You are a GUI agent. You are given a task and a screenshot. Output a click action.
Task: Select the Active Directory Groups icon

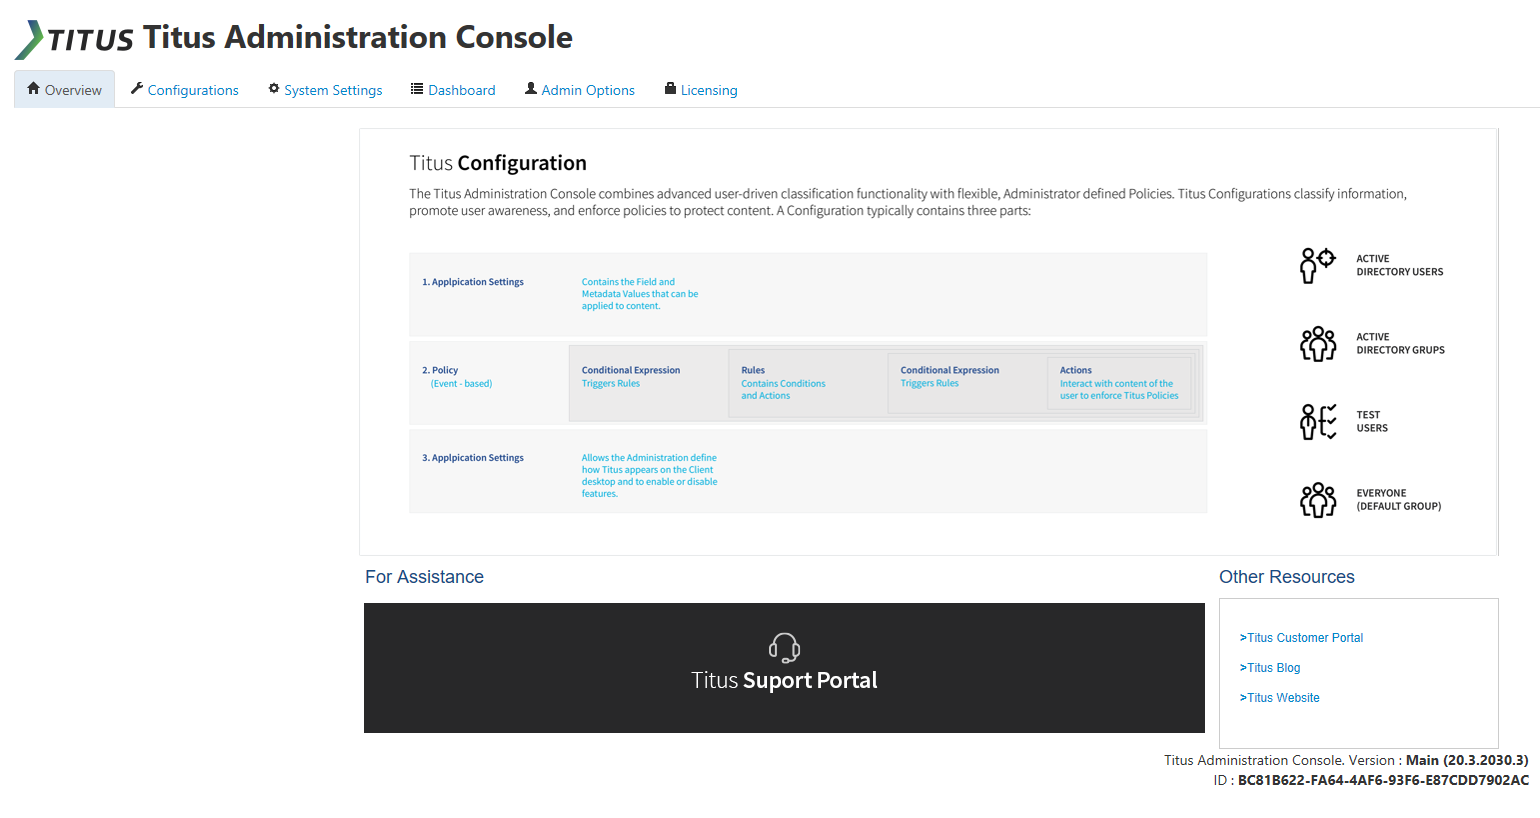pos(1317,344)
